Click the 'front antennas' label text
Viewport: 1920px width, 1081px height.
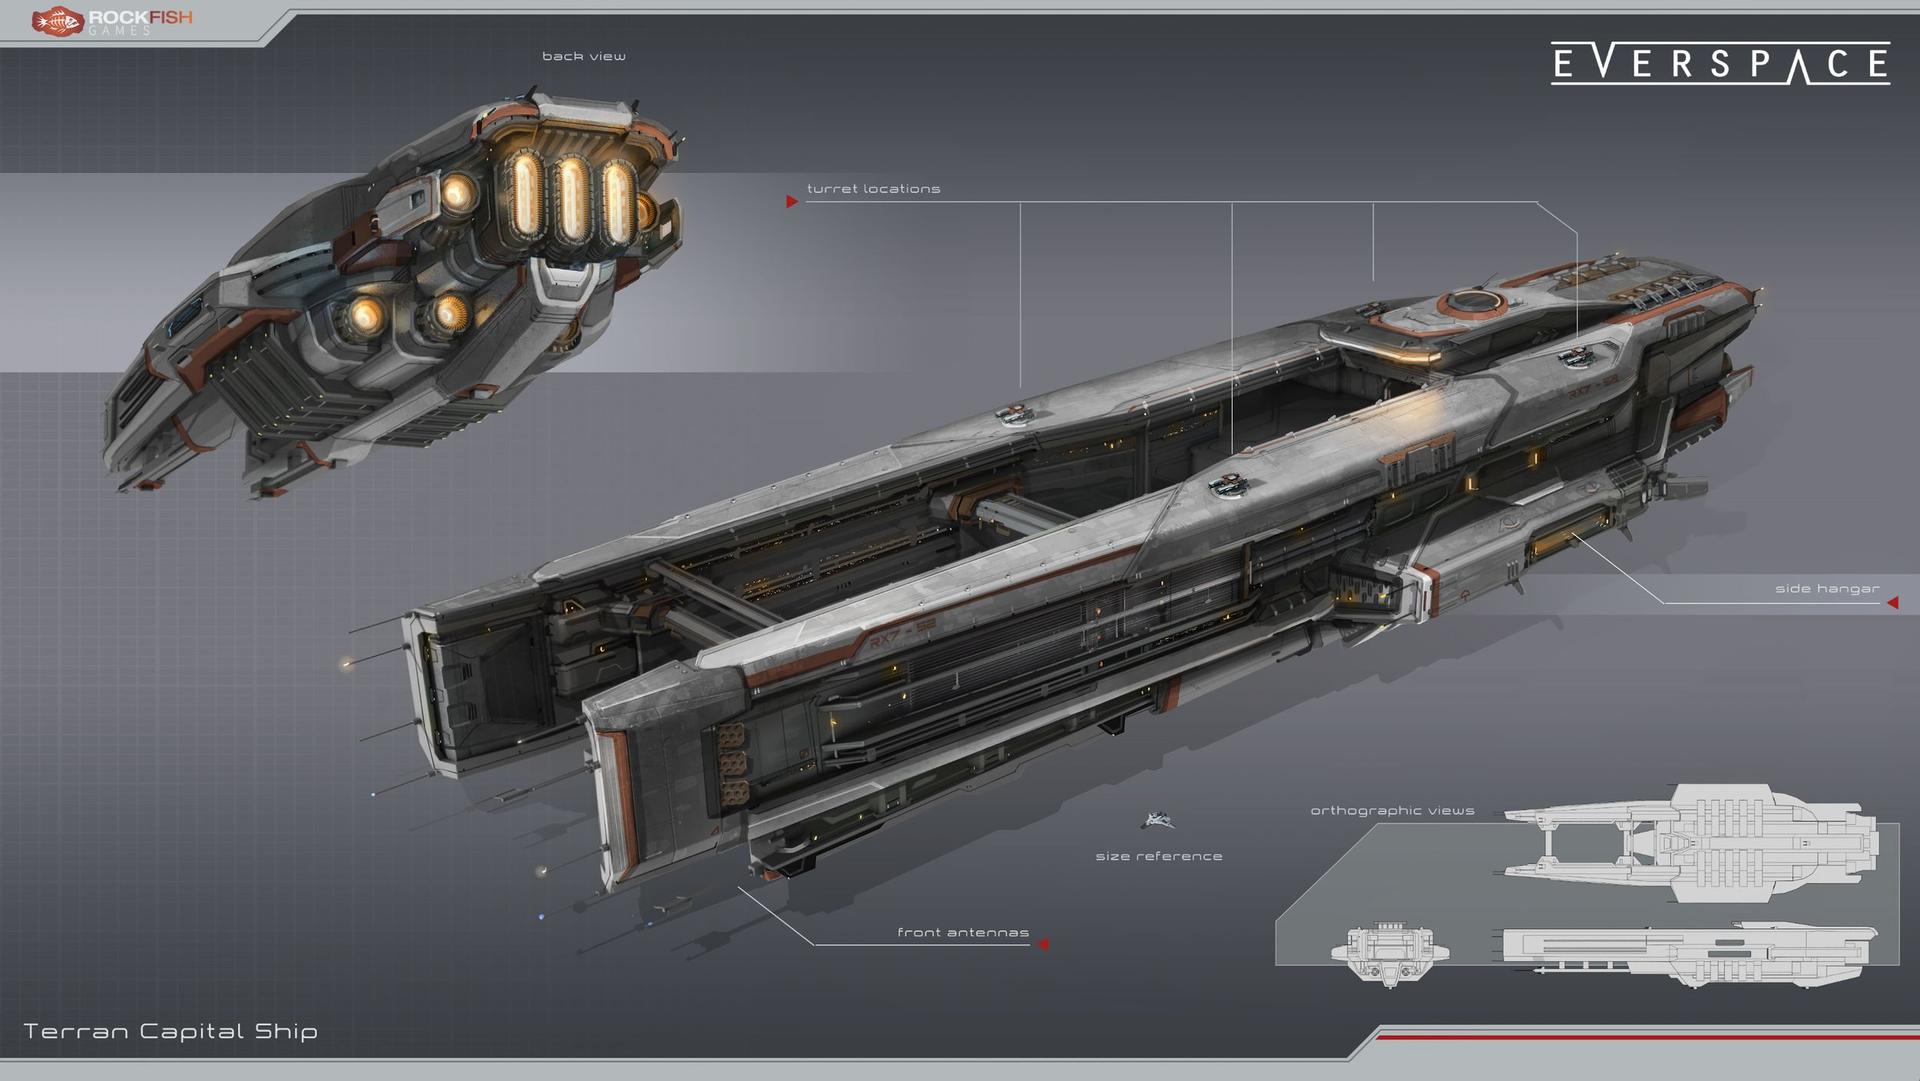(x=962, y=933)
